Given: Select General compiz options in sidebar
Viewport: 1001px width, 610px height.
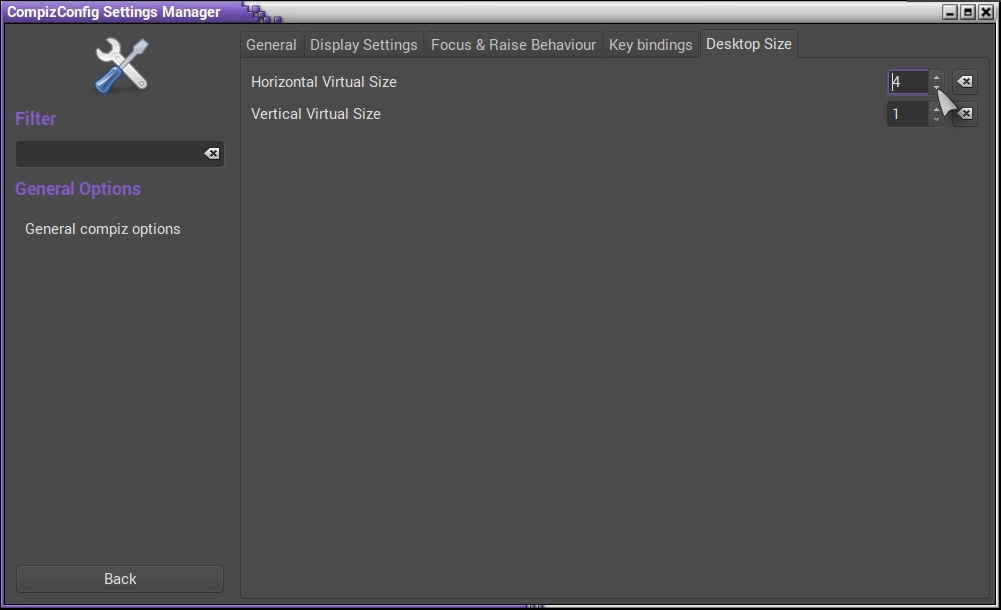Looking at the screenshot, I should pyautogui.click(x=103, y=229).
